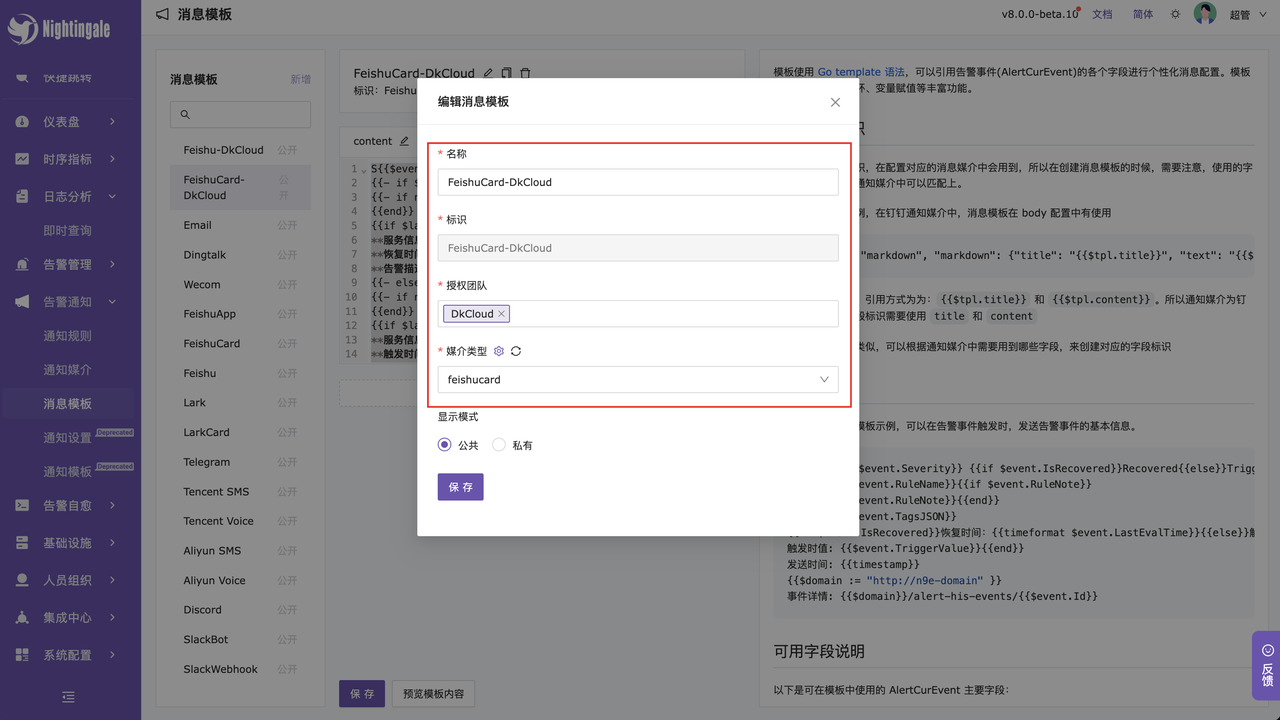Click the 反馈 feedback button
Screen dimensions: 1280x720
(1266, 665)
